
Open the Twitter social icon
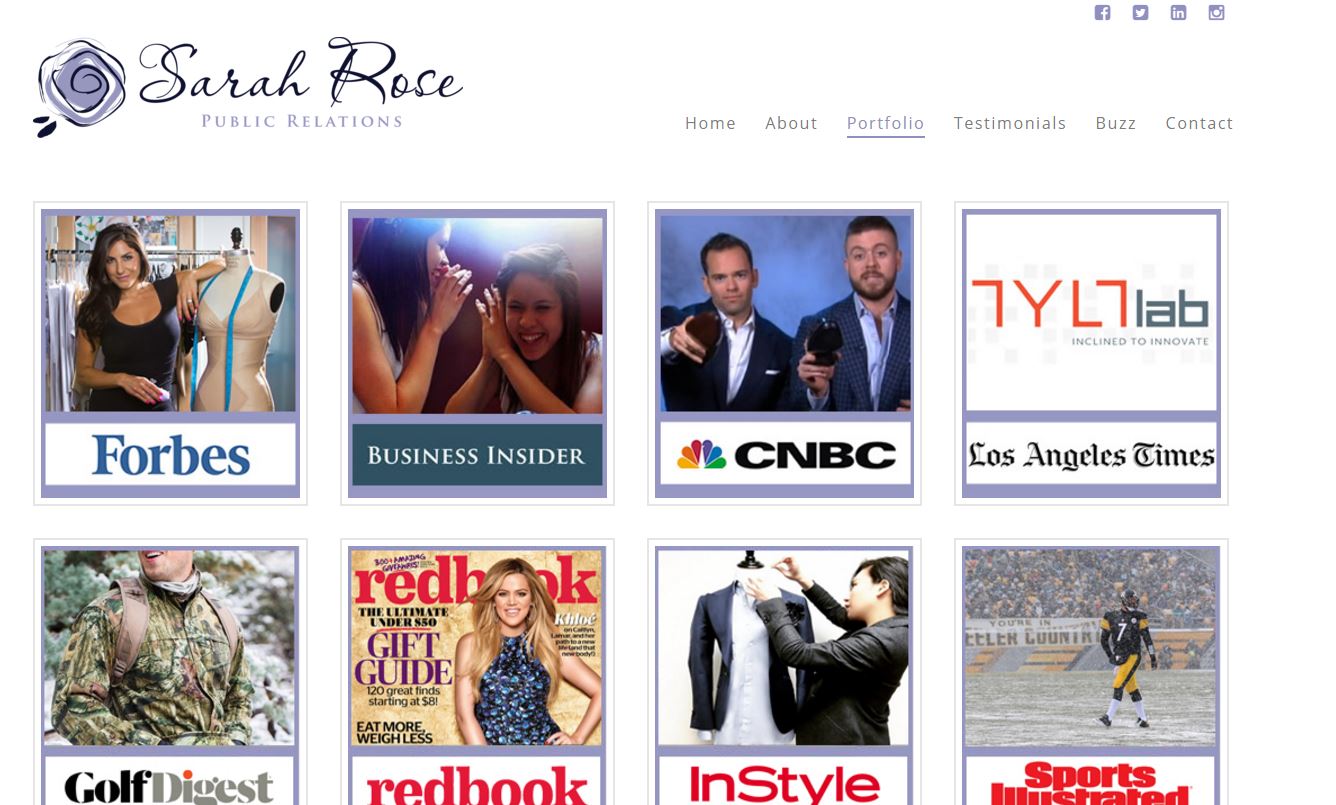click(1140, 13)
